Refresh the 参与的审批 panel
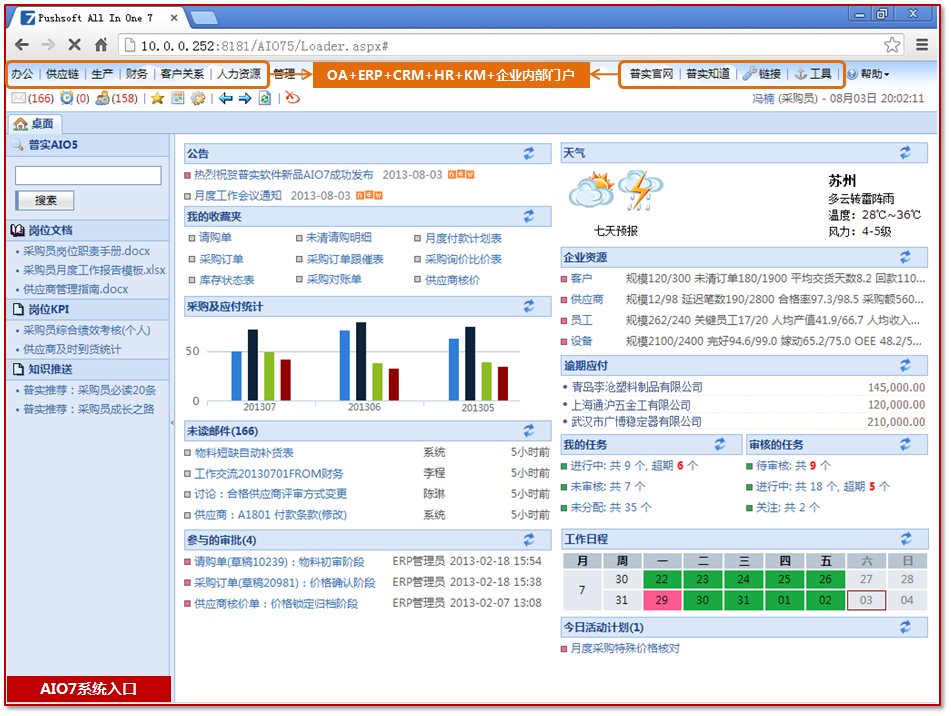This screenshot has width=951, height=716. [529, 540]
